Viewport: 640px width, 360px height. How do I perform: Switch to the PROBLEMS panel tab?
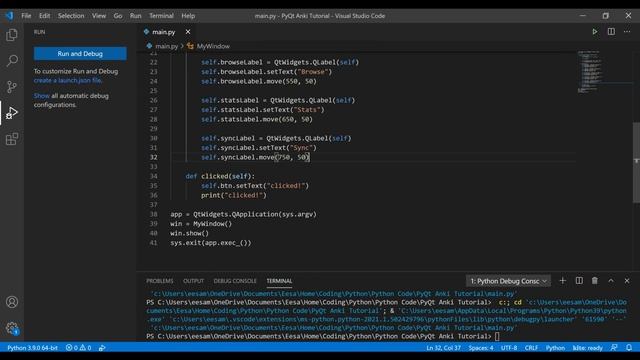coord(160,281)
